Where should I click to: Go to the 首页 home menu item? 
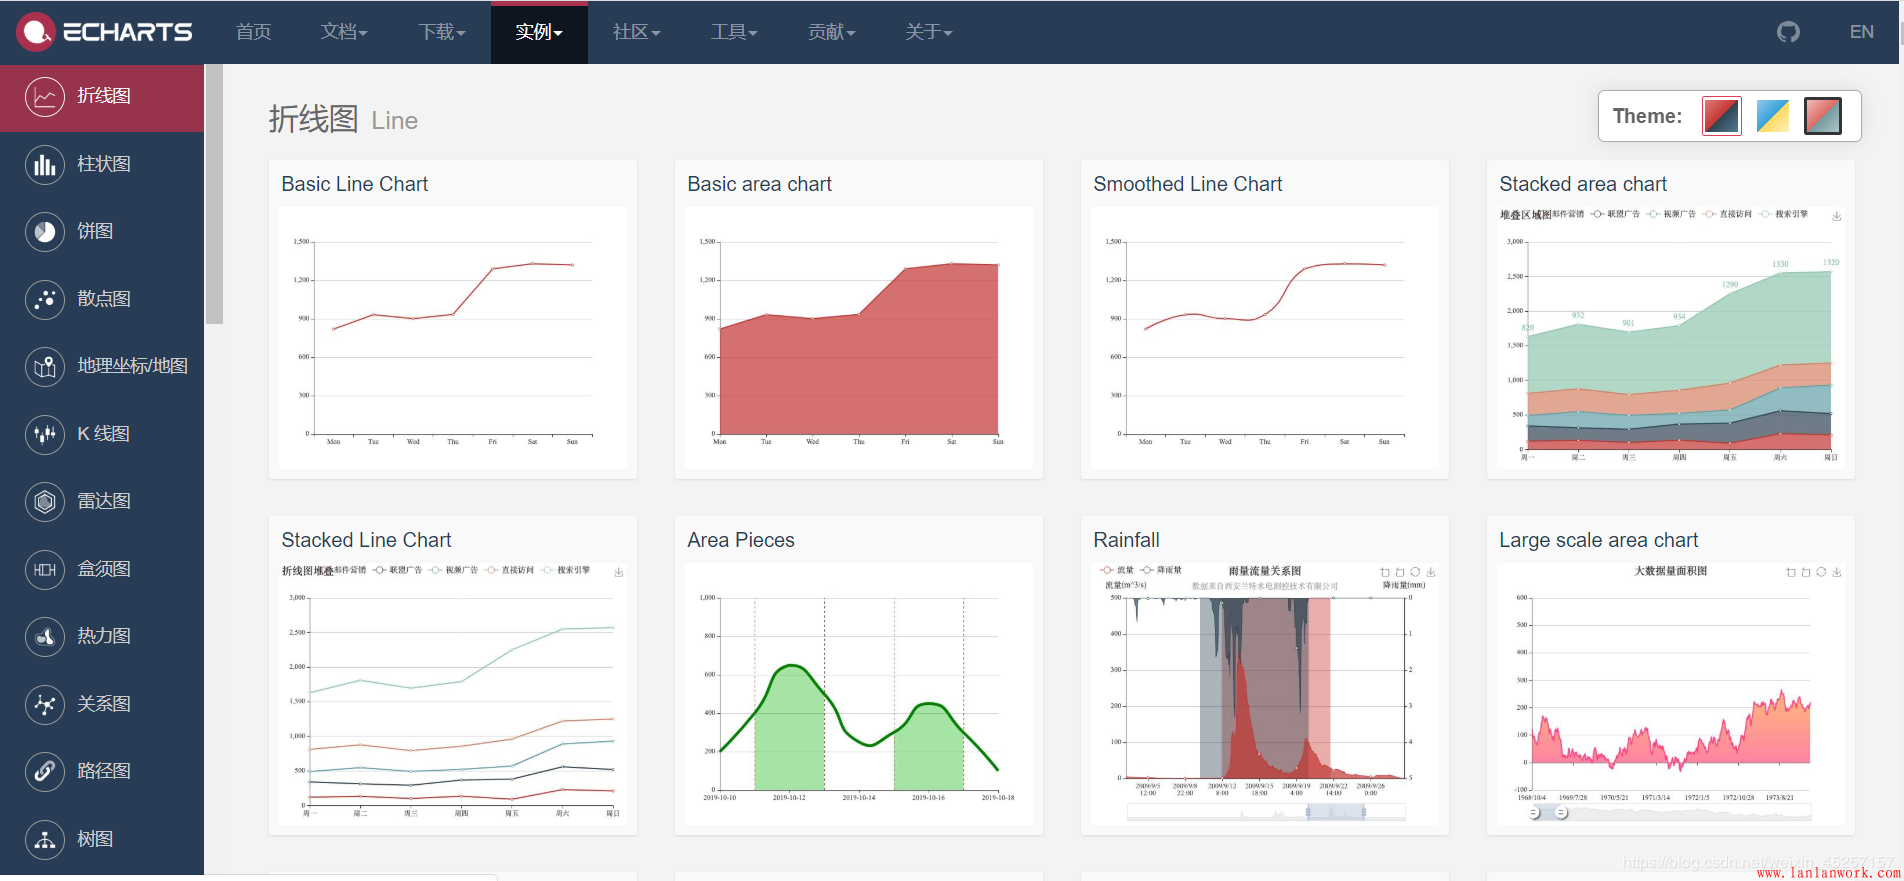253,32
